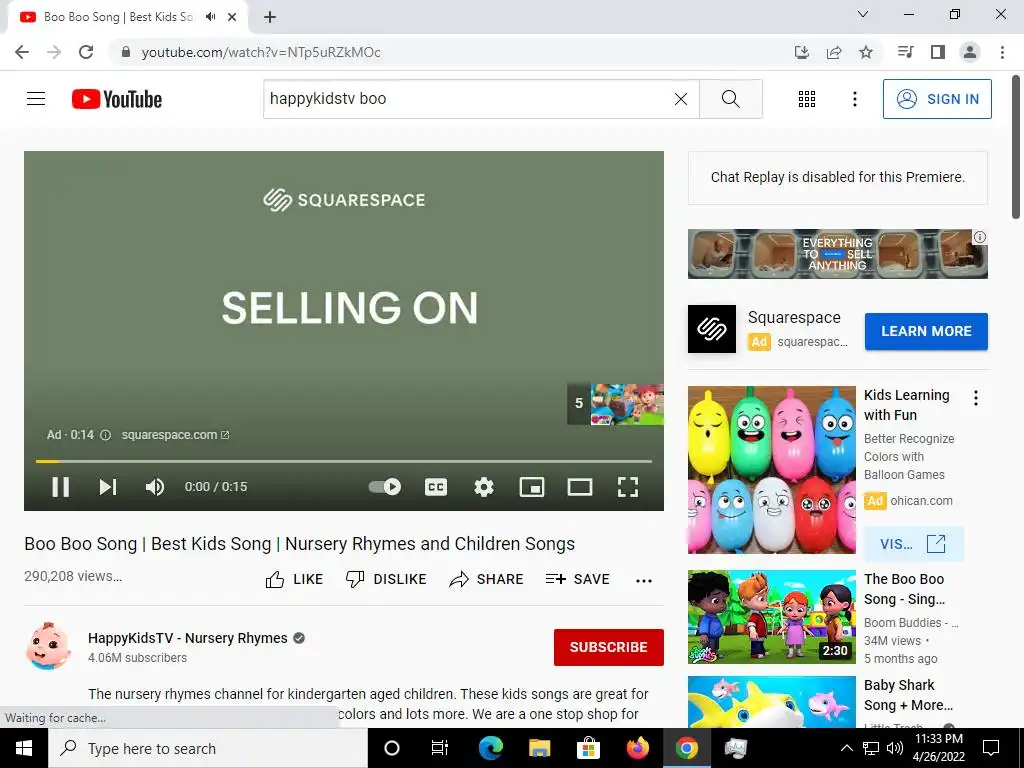Open the Squarespace ad logo
1024x768 pixels.
(712, 329)
